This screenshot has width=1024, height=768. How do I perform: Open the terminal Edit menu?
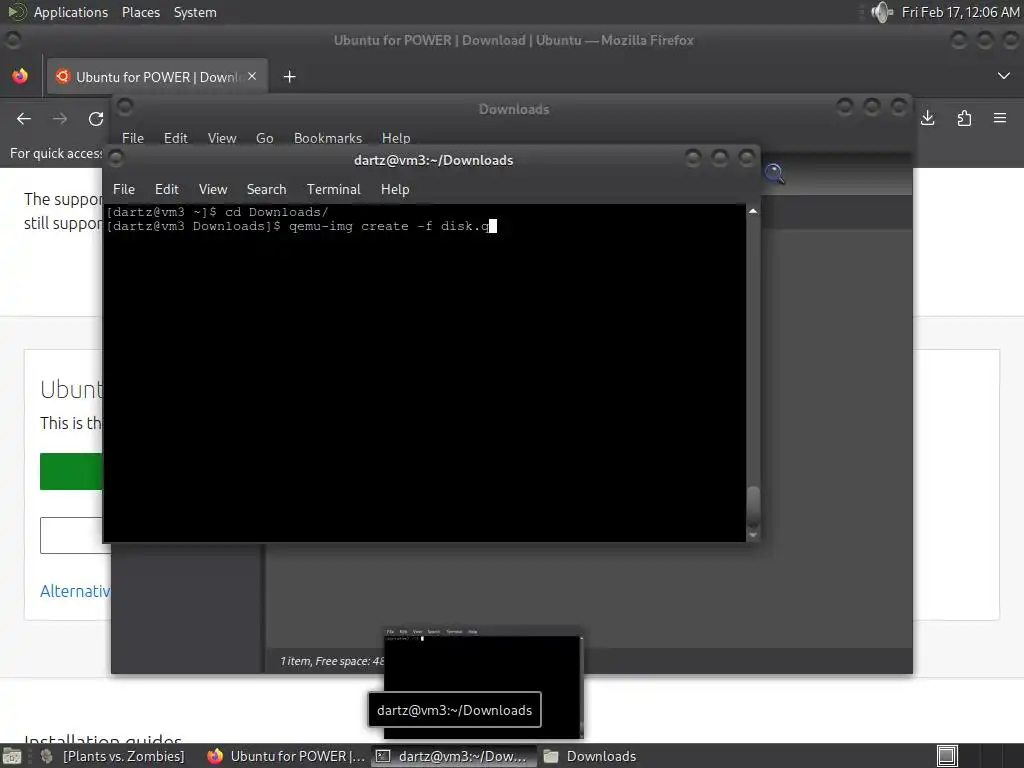point(167,189)
